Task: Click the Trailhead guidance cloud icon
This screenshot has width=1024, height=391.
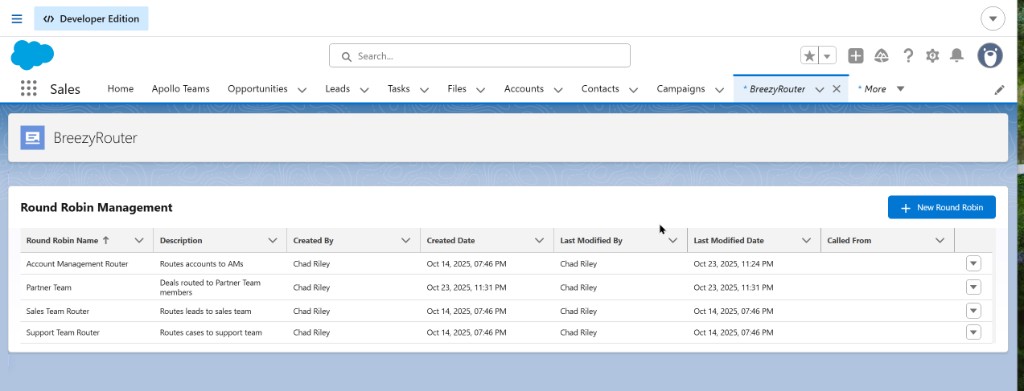Action: click(x=882, y=56)
